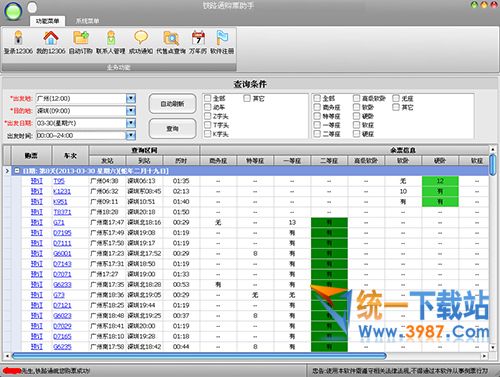The width and height of the screenshot is (500, 377).
Task: Click the 13 一等座 cell for G71
Action: pyautogui.click(x=292, y=222)
